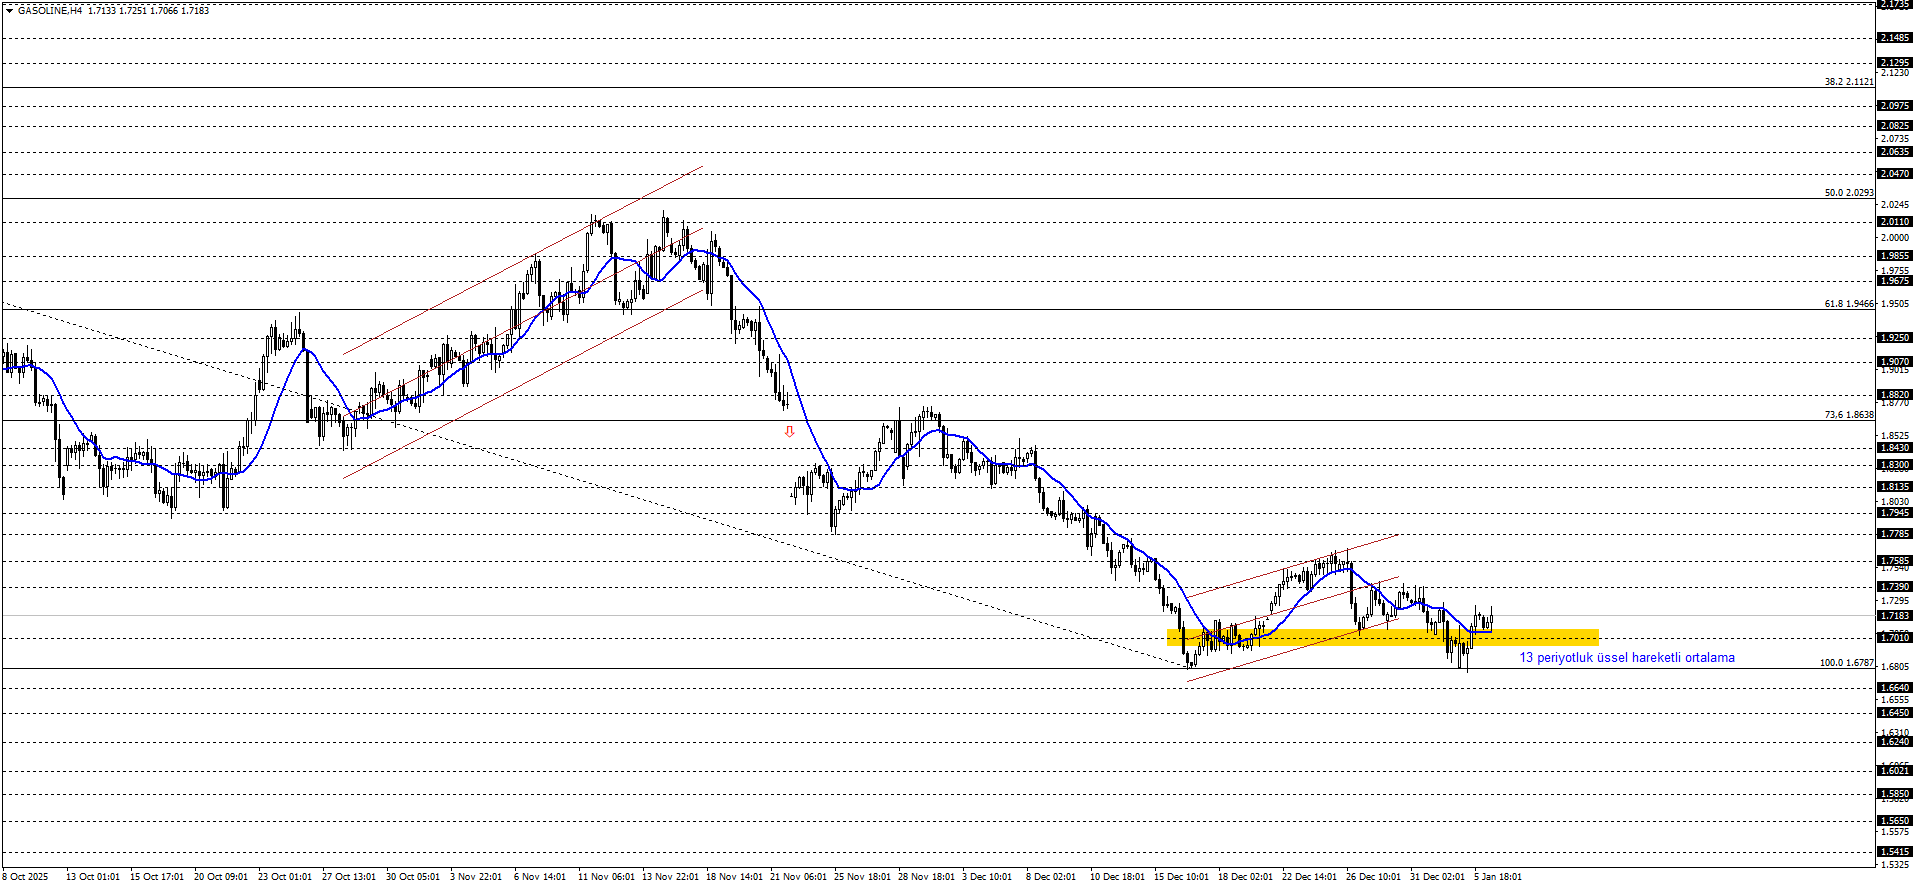Open the dropdown triangle beside GASOLINE,H4
This screenshot has width=1916, height=888.
click(9, 10)
